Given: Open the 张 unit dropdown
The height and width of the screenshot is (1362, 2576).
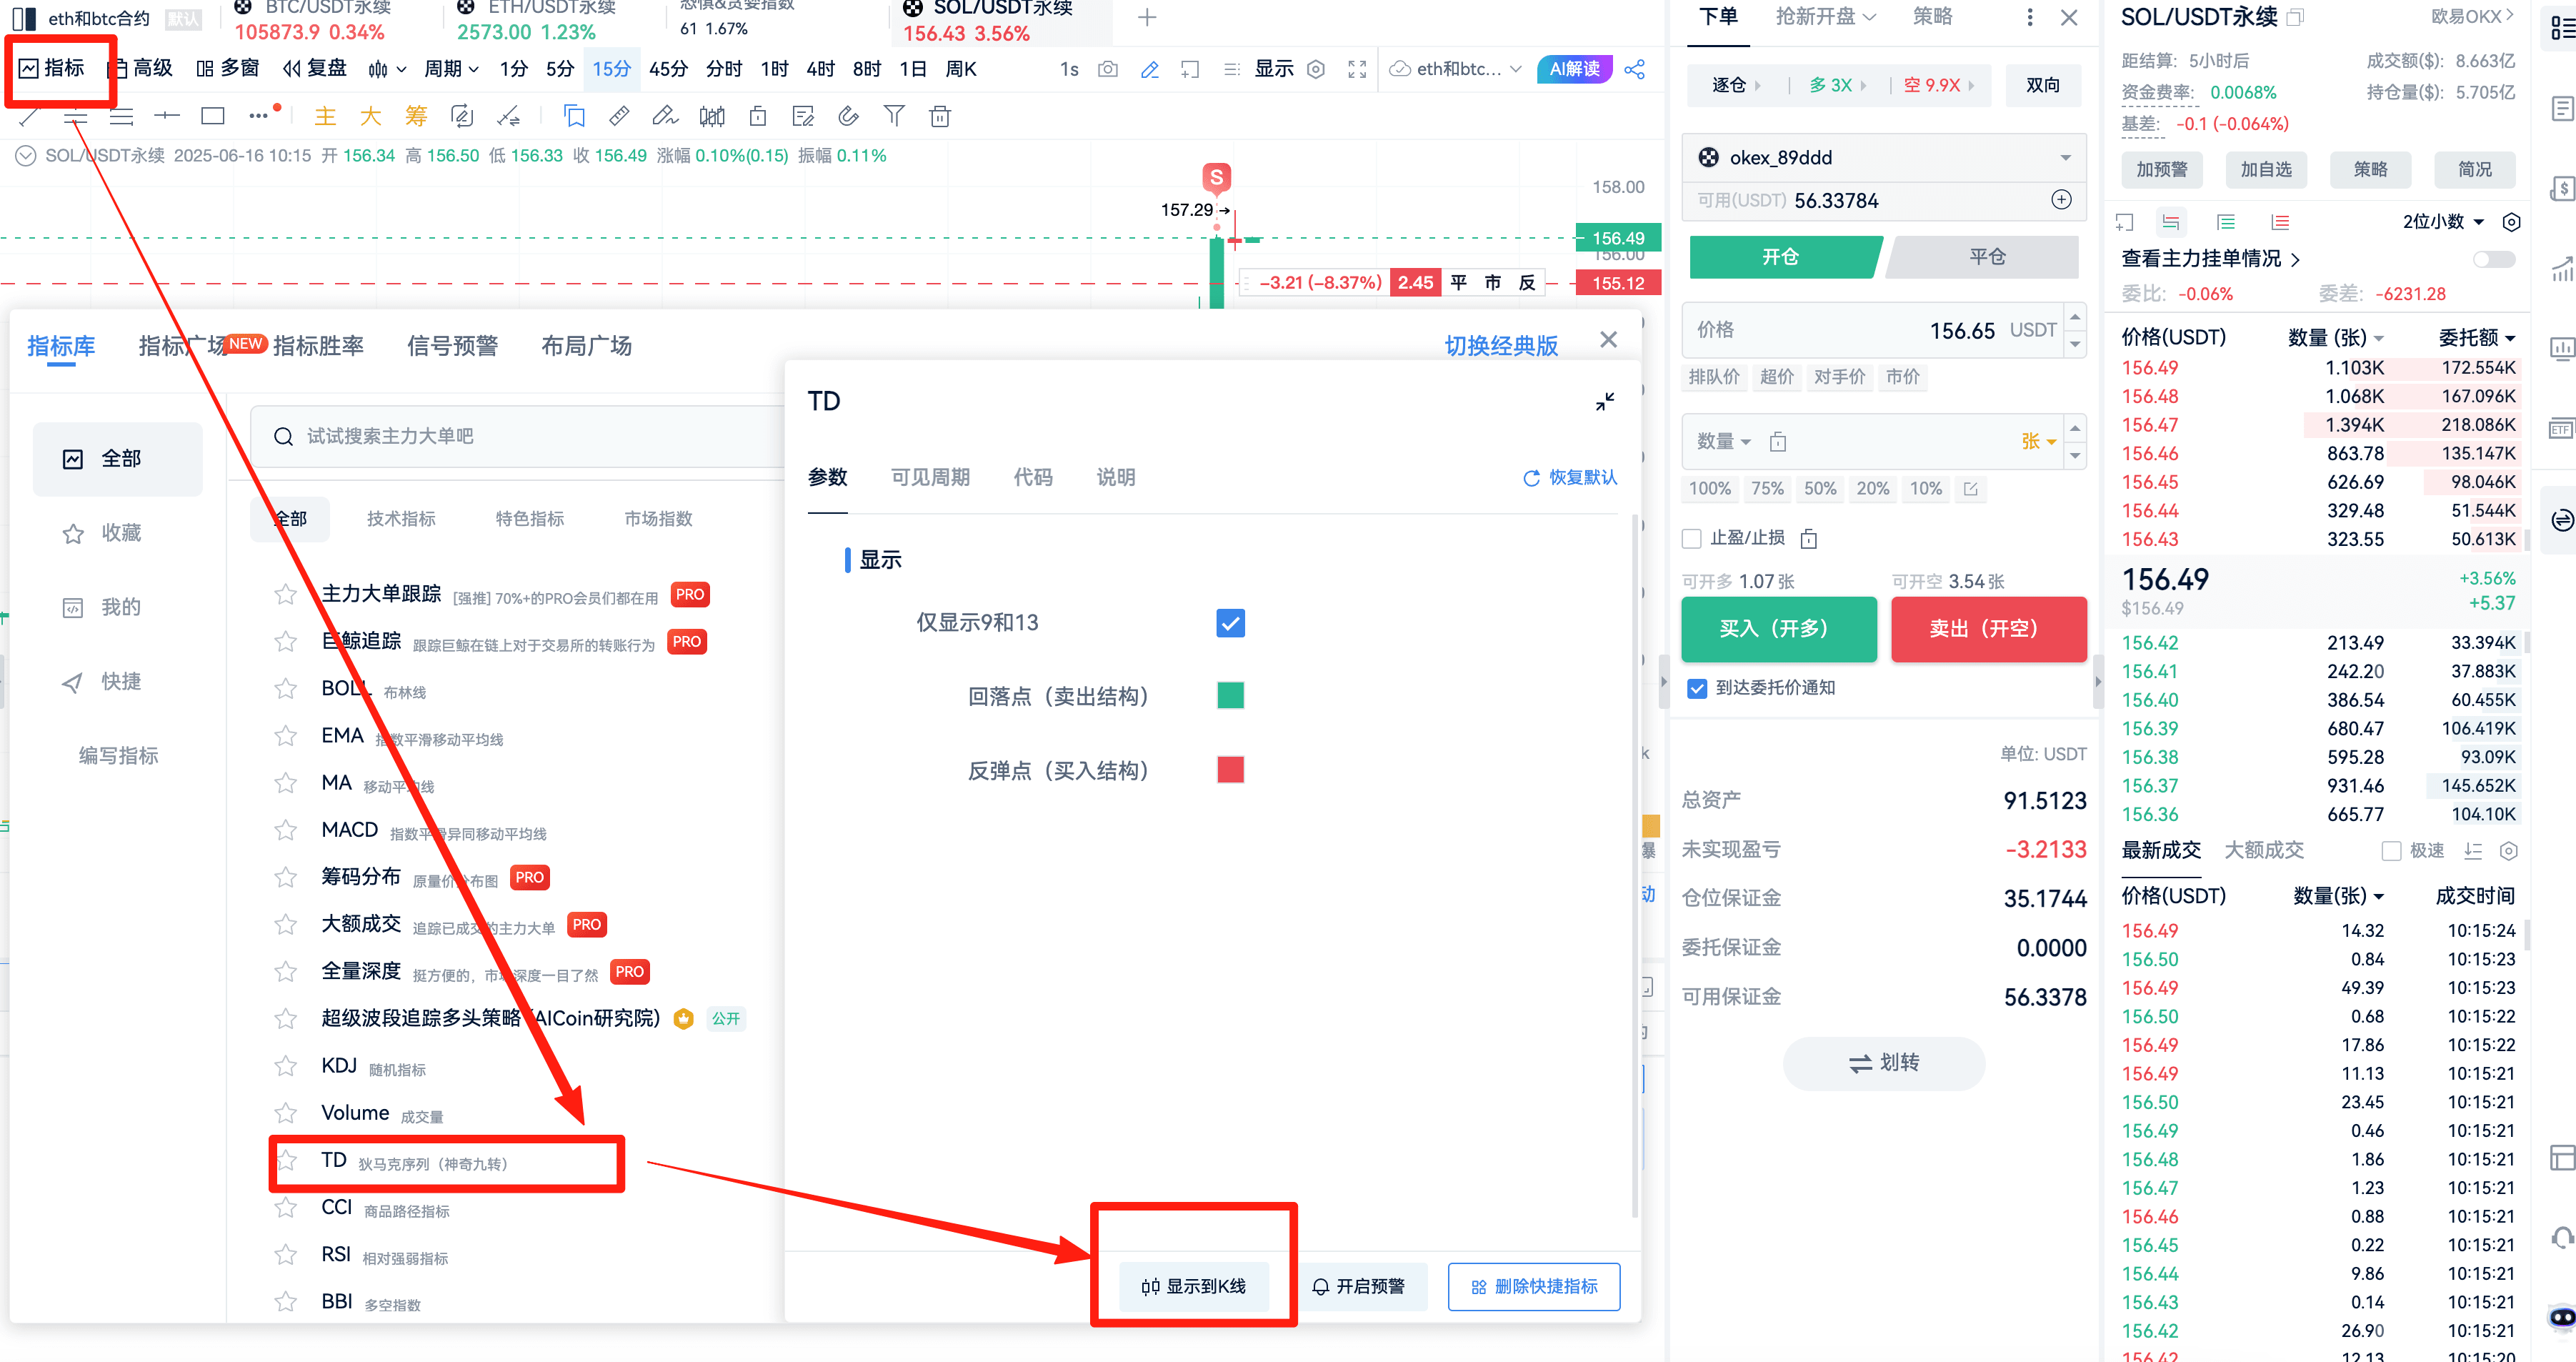Looking at the screenshot, I should point(2039,441).
